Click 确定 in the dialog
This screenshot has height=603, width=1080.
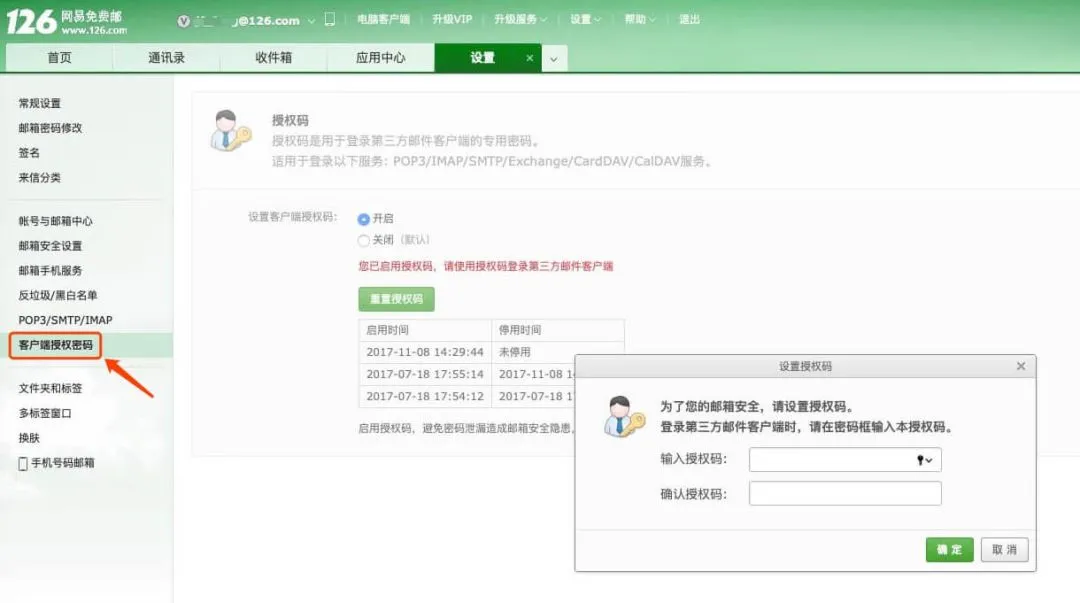[x=948, y=549]
